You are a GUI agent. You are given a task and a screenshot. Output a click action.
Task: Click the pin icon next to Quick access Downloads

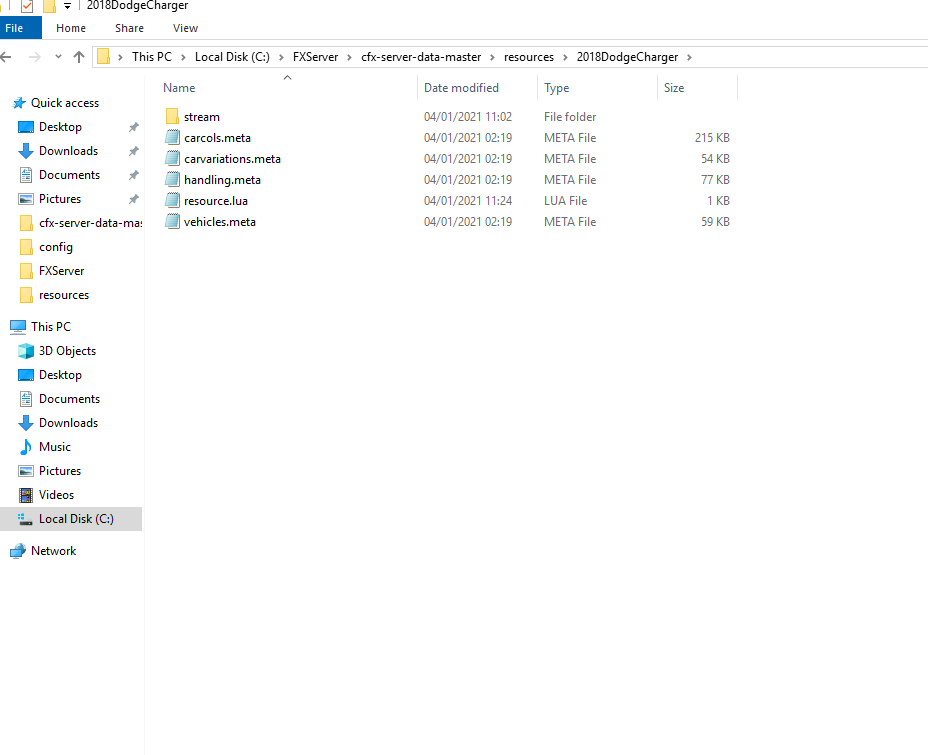click(x=134, y=151)
